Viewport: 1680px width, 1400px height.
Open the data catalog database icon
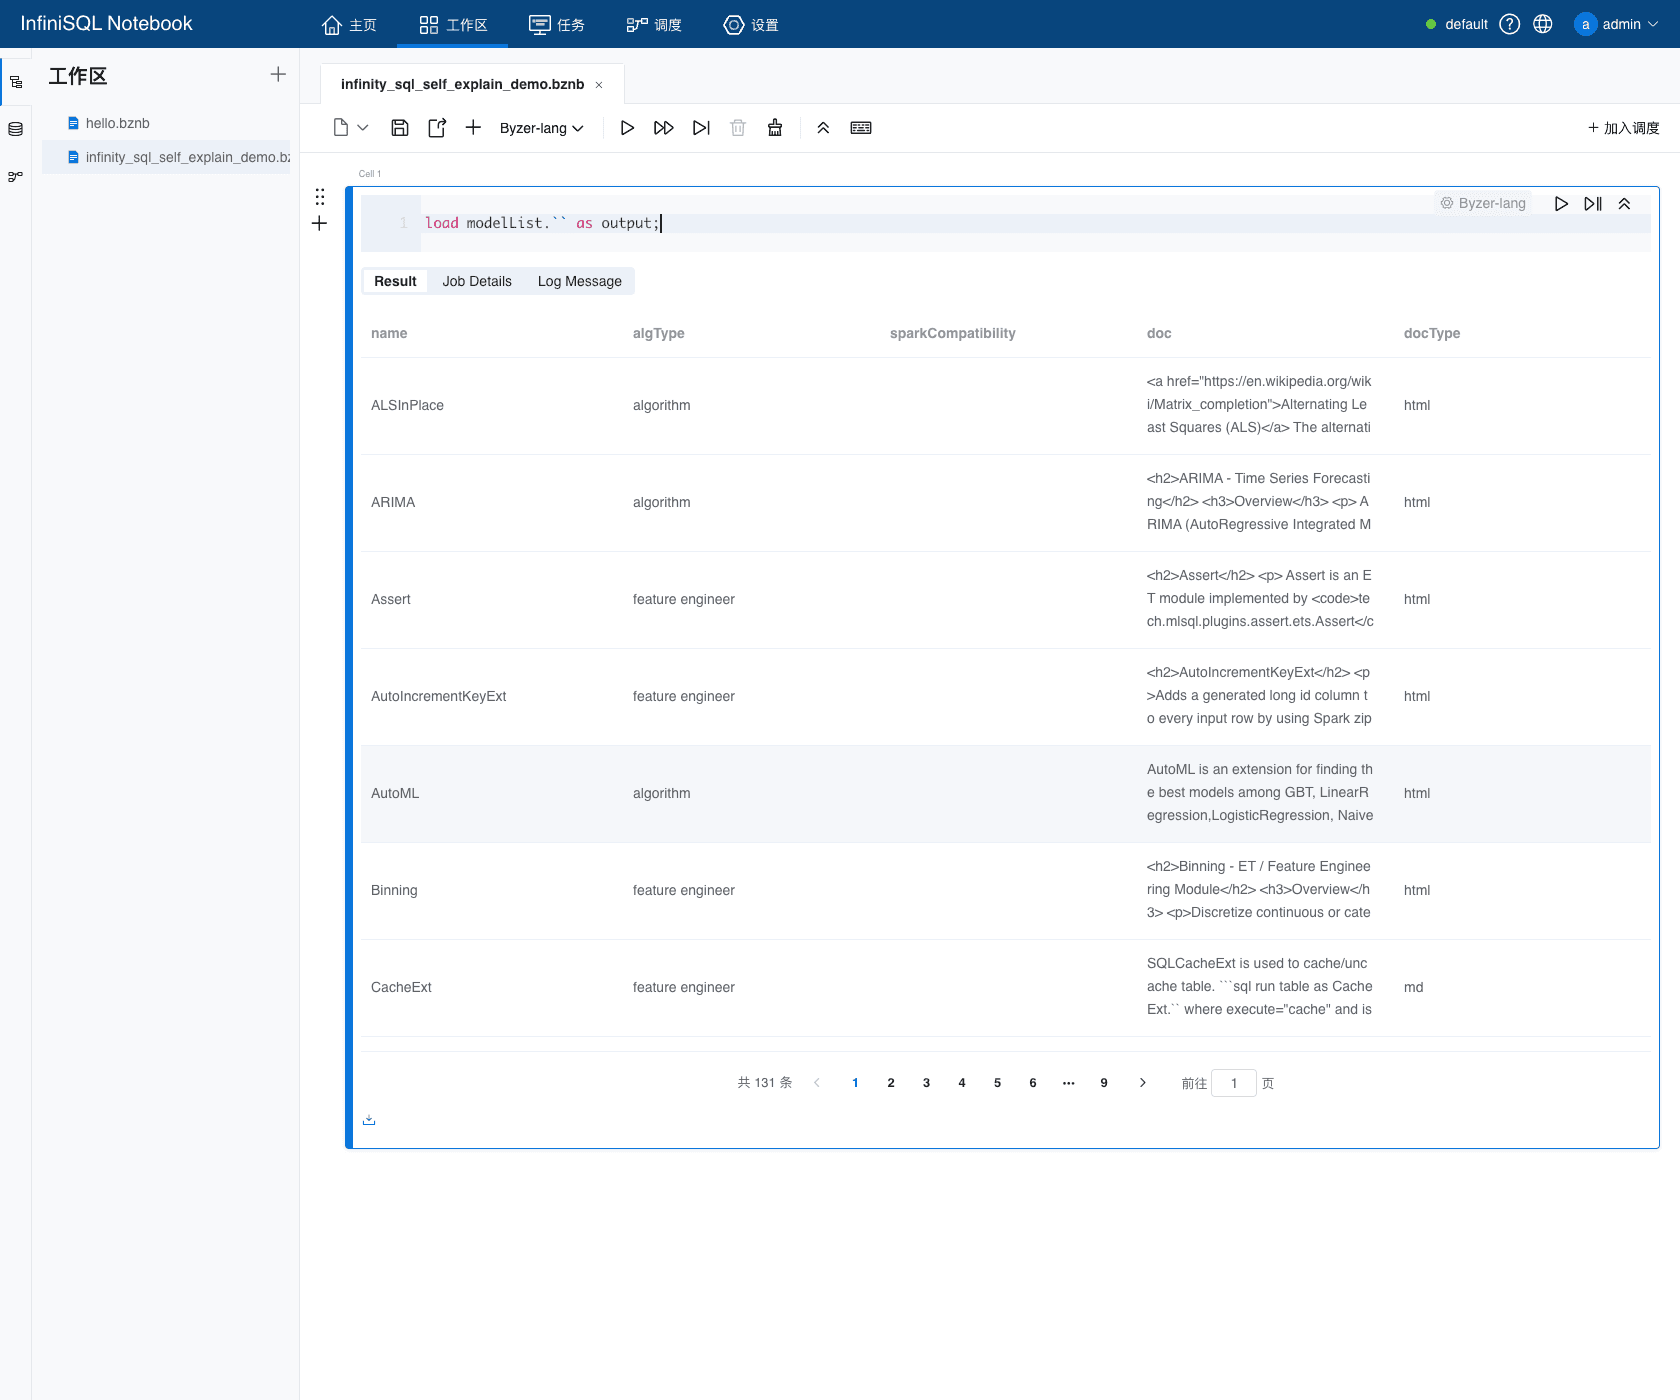16,129
